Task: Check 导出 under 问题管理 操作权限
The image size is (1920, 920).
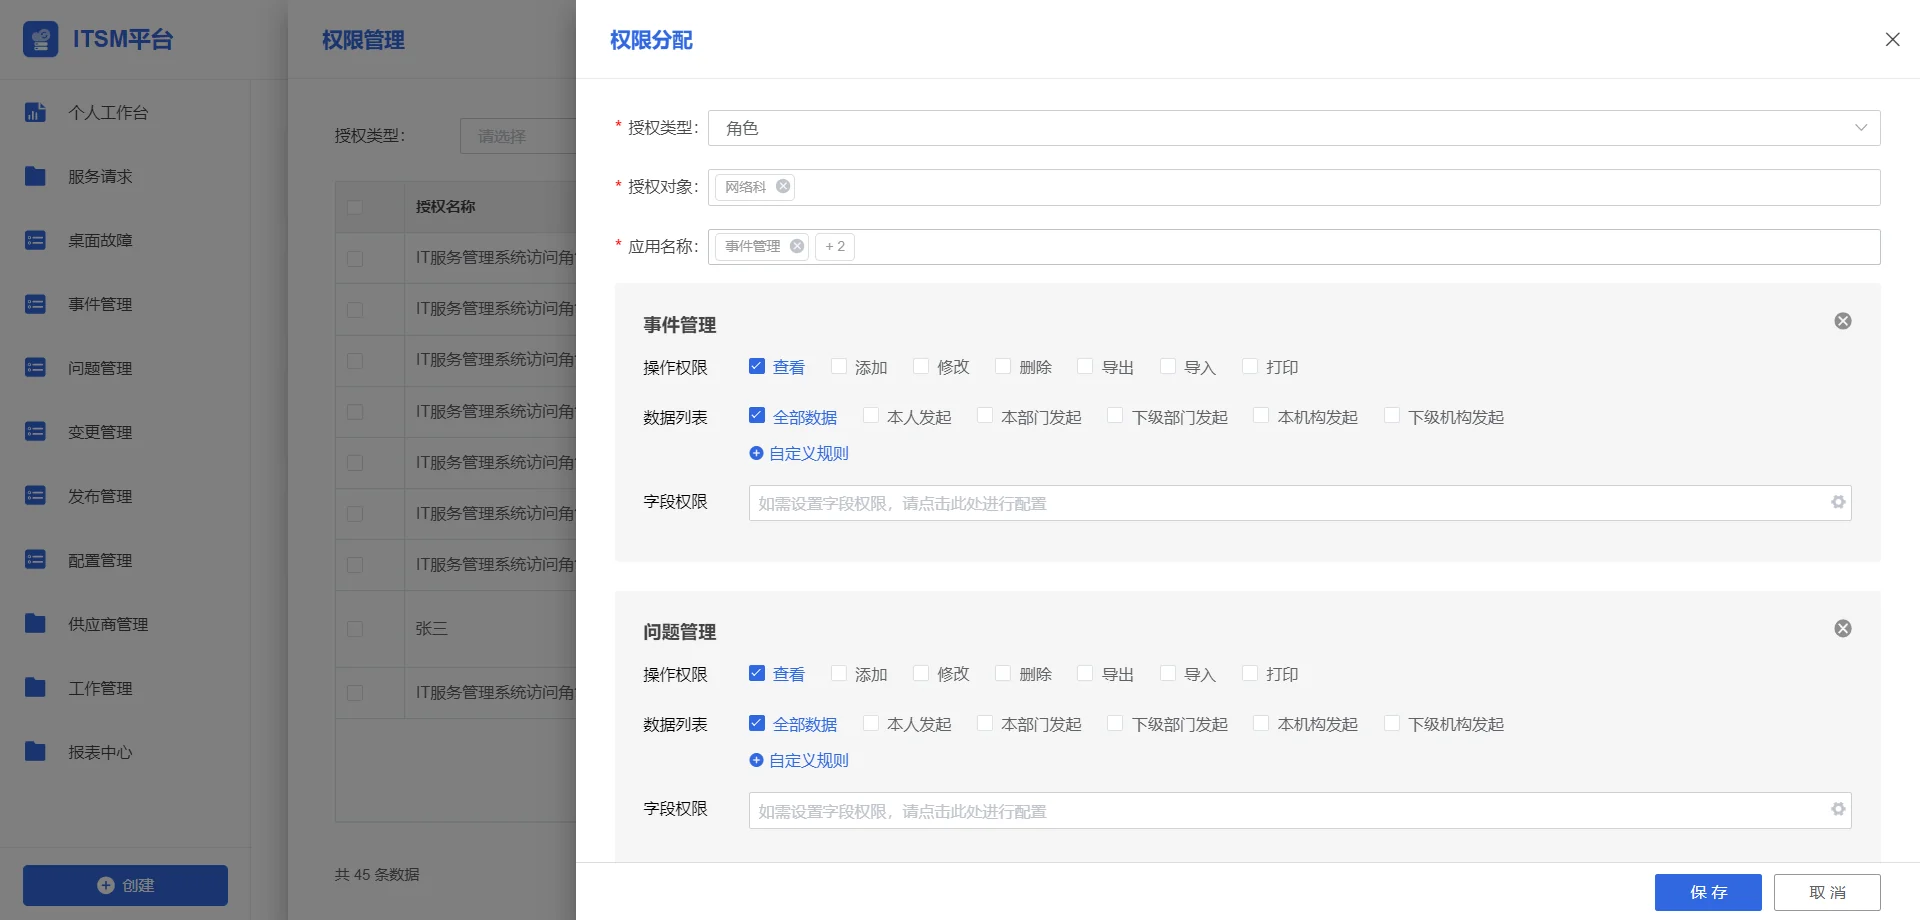Action: (1085, 673)
